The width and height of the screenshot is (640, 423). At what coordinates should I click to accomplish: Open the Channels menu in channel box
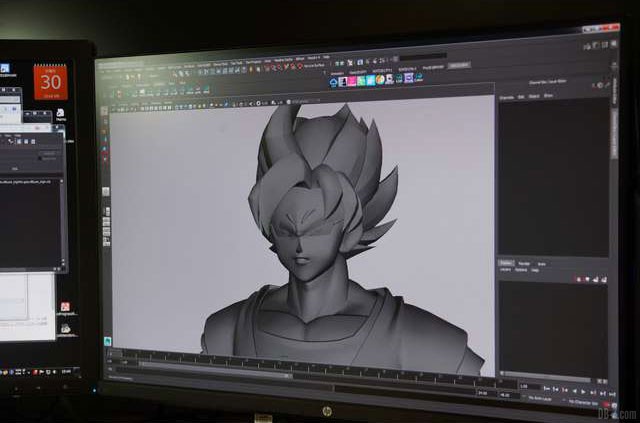[507, 97]
